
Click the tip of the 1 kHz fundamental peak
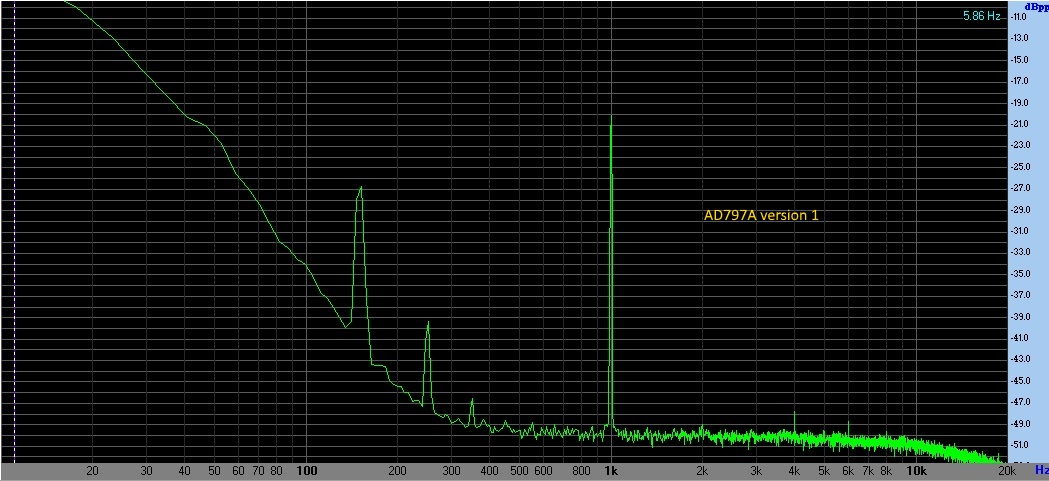click(611, 118)
